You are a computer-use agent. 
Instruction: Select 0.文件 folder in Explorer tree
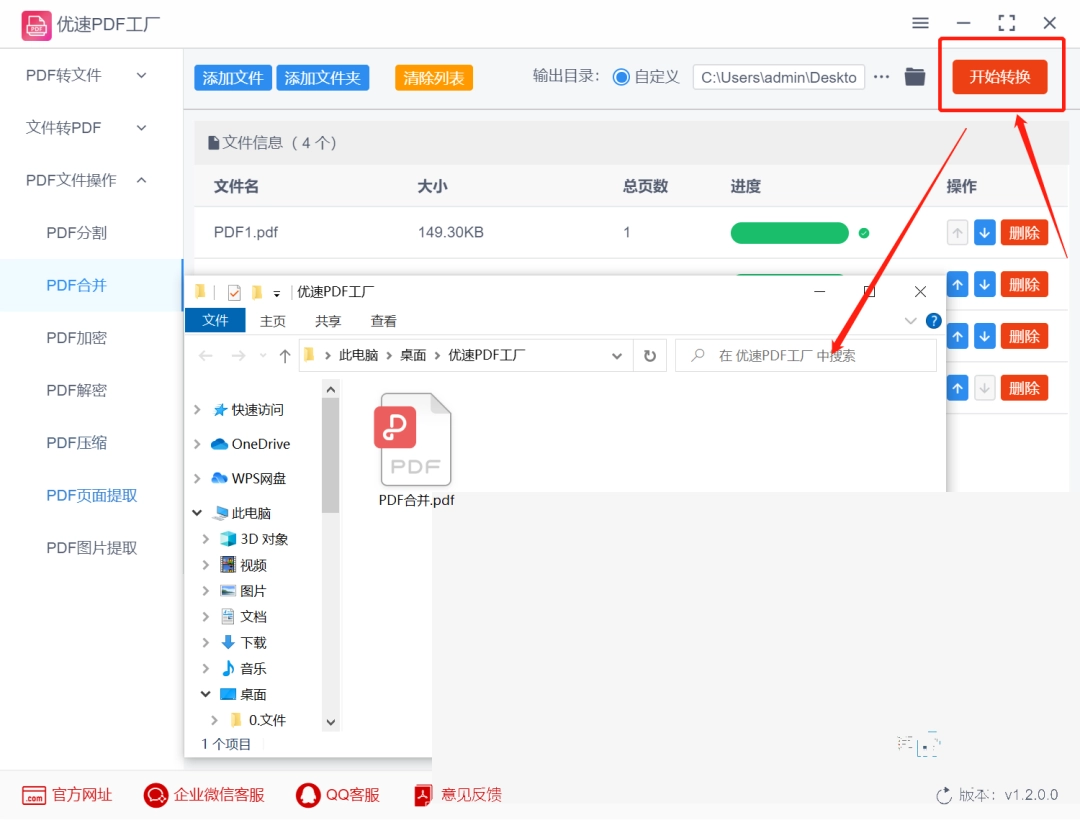[258, 720]
